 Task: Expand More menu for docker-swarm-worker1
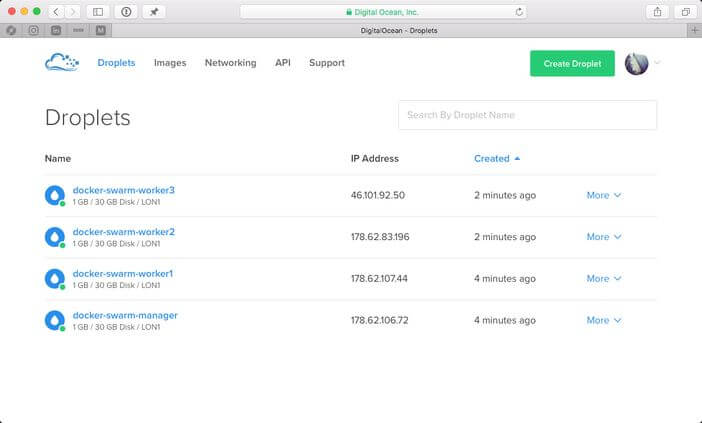(x=603, y=279)
